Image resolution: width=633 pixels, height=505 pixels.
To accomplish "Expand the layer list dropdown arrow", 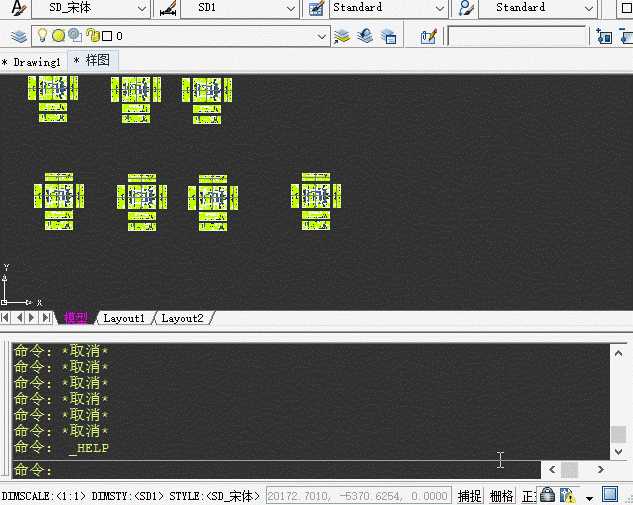I will pyautogui.click(x=321, y=37).
